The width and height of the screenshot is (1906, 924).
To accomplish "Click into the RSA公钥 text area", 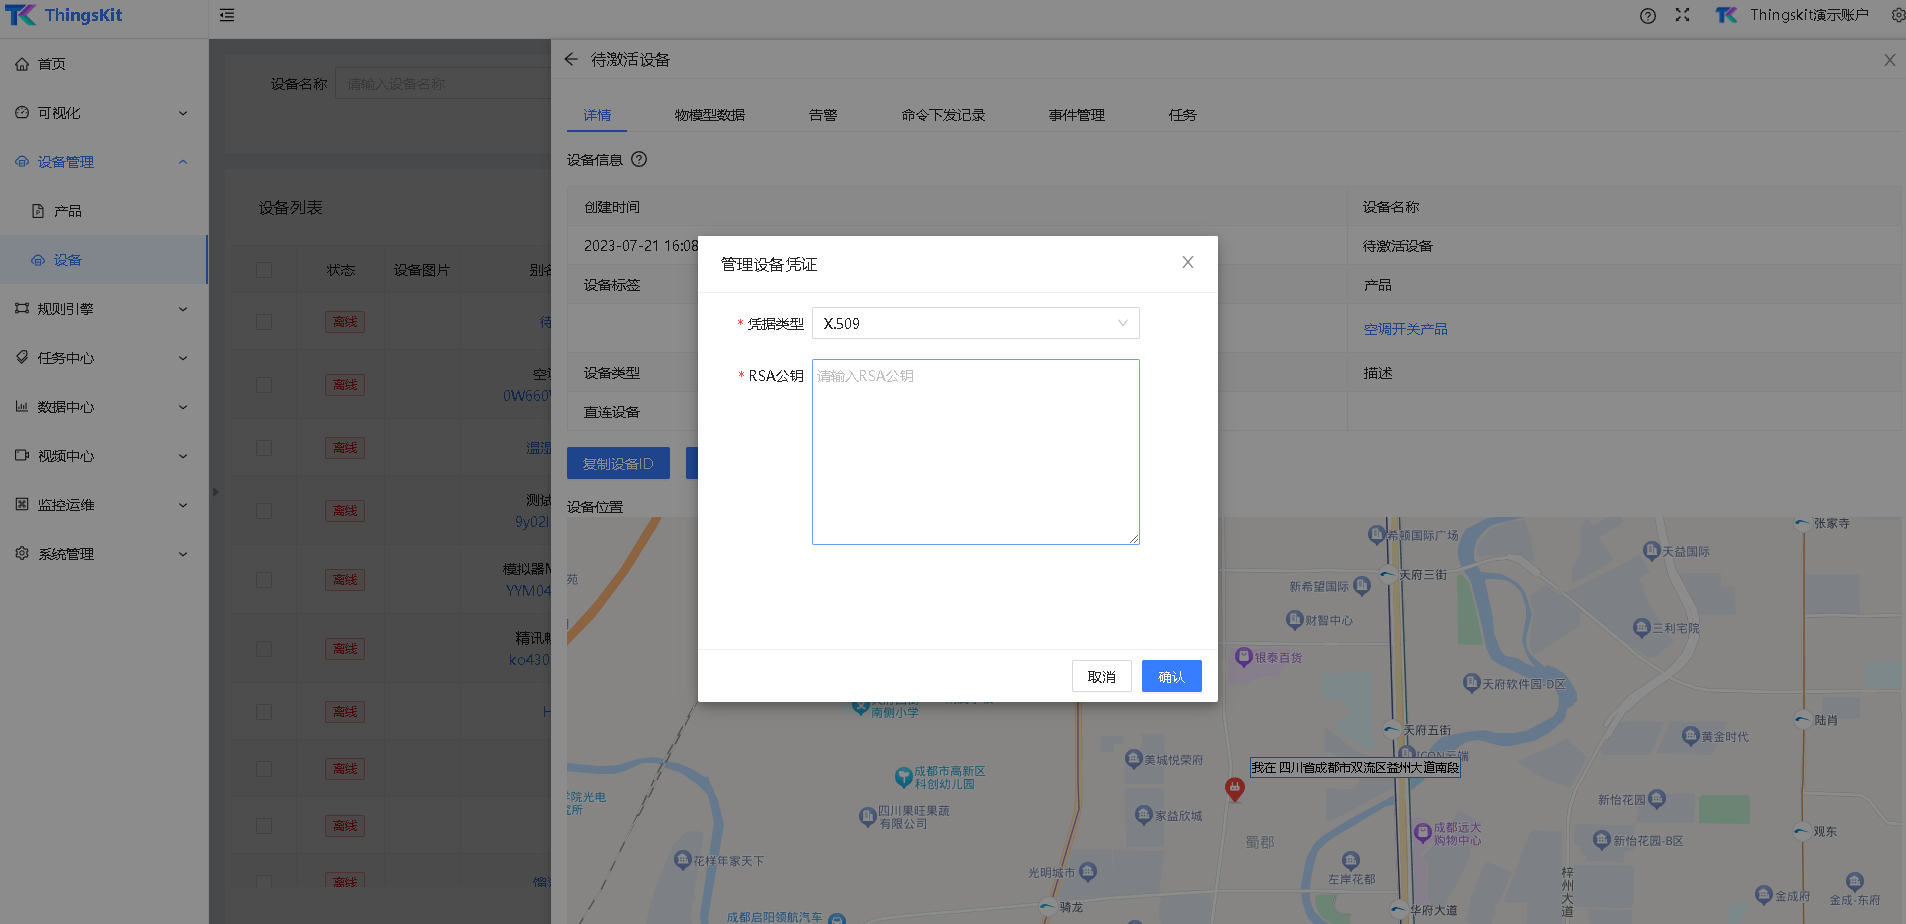I will [x=975, y=452].
